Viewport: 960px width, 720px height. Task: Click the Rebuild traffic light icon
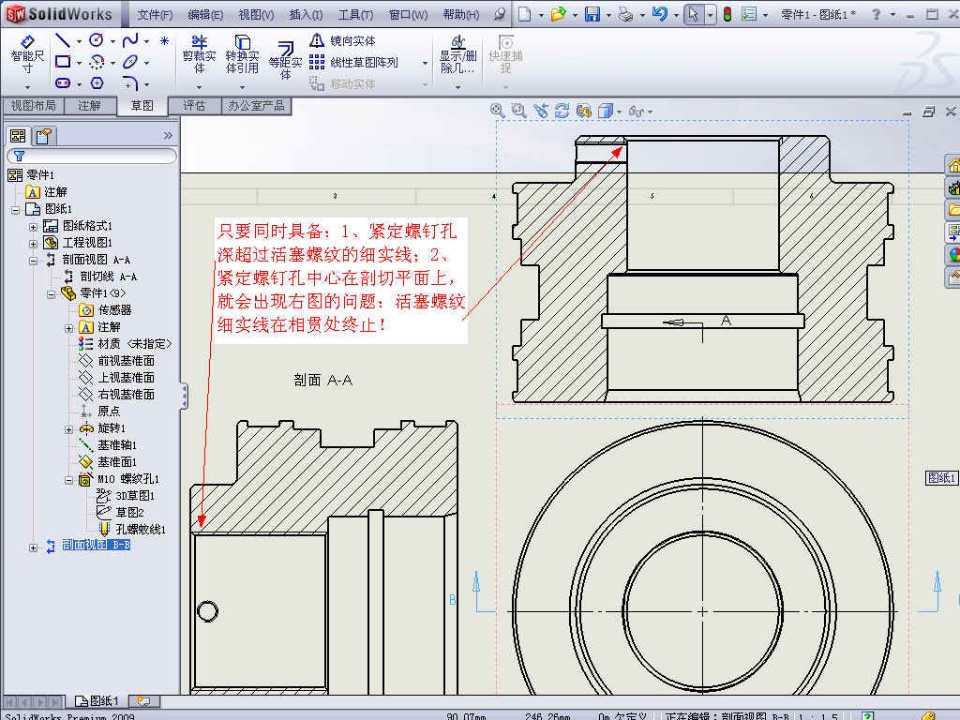(x=727, y=13)
